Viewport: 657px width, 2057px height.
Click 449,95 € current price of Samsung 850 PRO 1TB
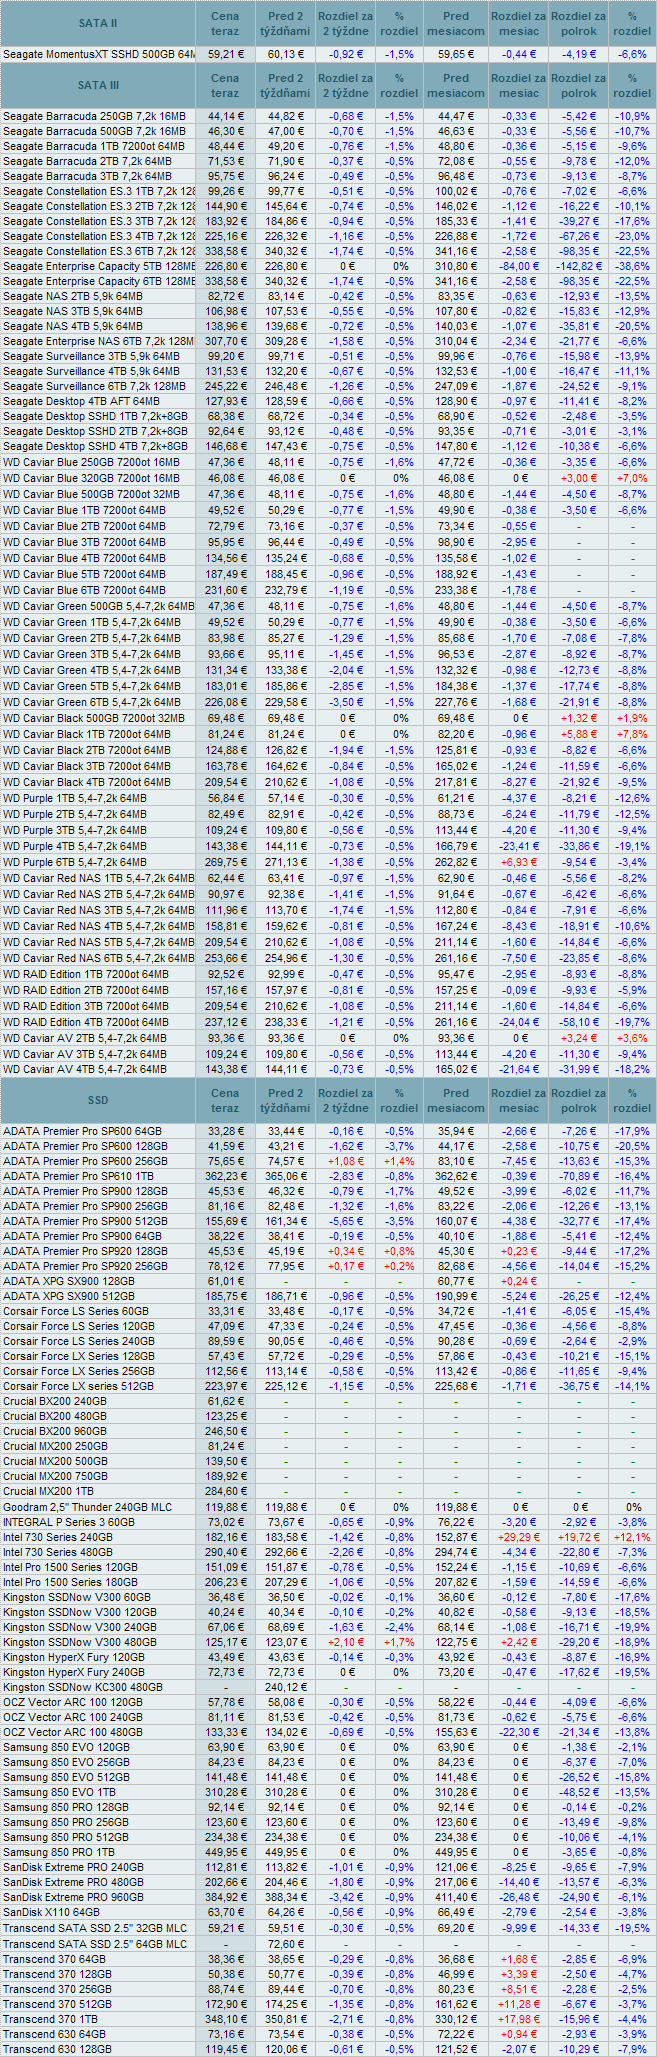pyautogui.click(x=226, y=1852)
